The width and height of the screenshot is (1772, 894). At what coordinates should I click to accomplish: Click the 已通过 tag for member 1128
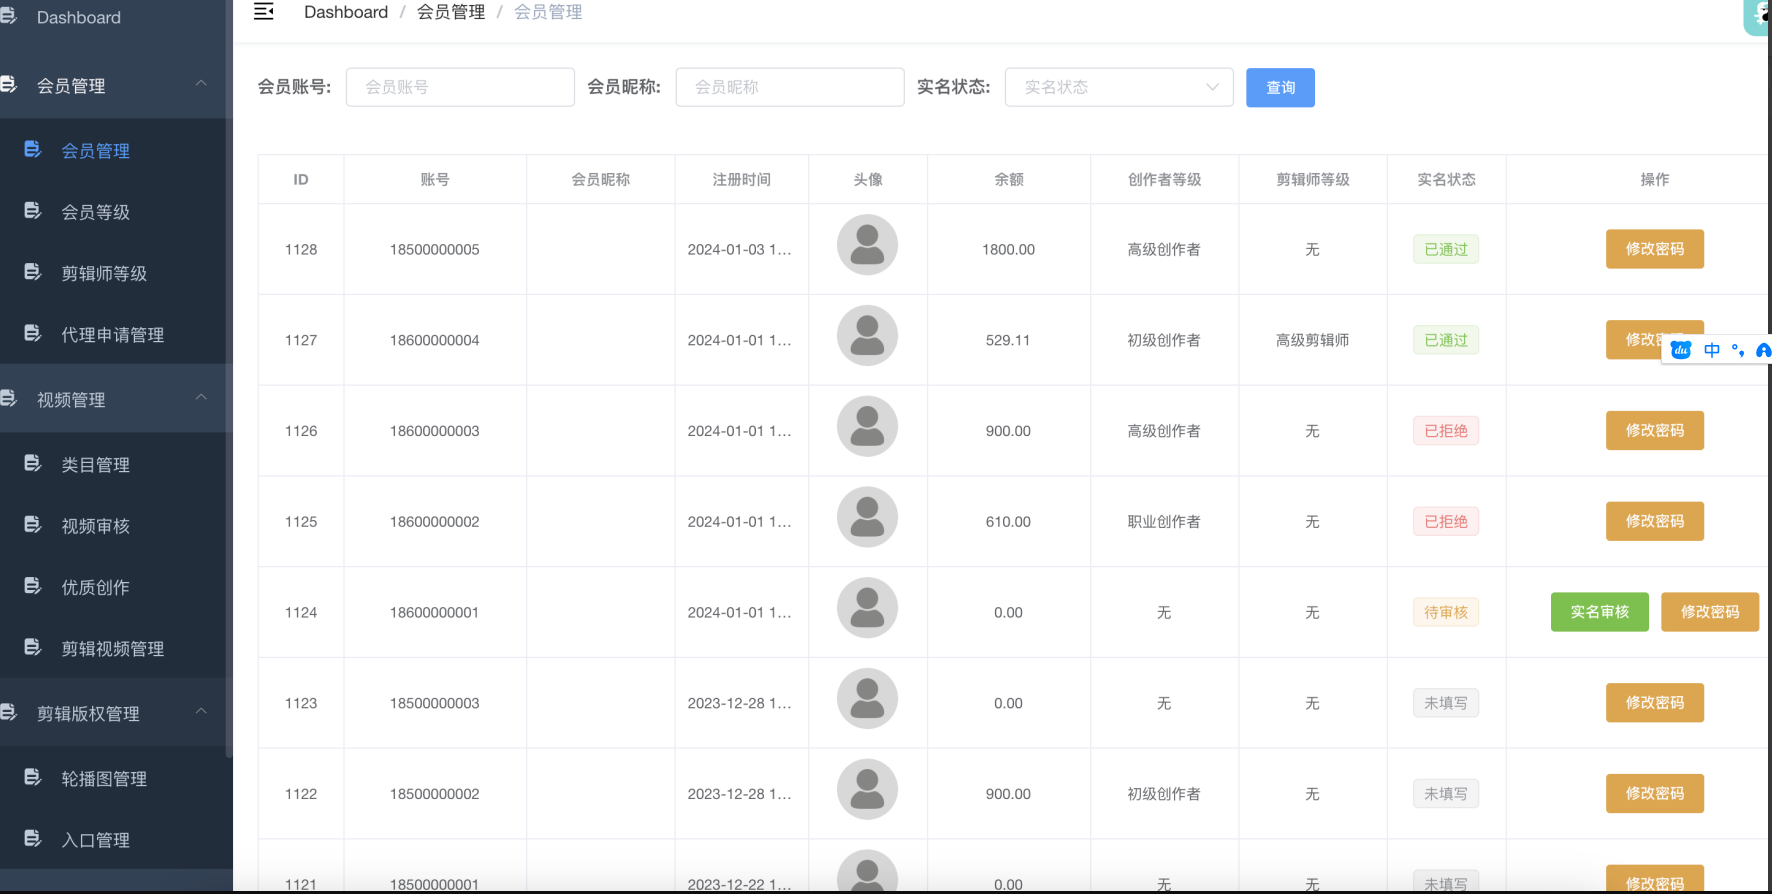(x=1446, y=249)
